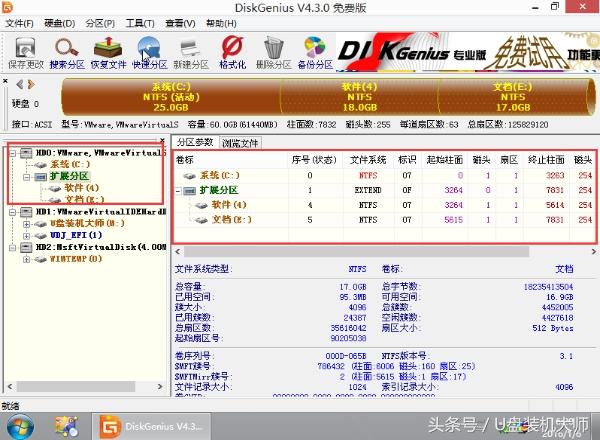Open the 硬盘(D) menu
The image size is (600, 440).
click(x=59, y=23)
